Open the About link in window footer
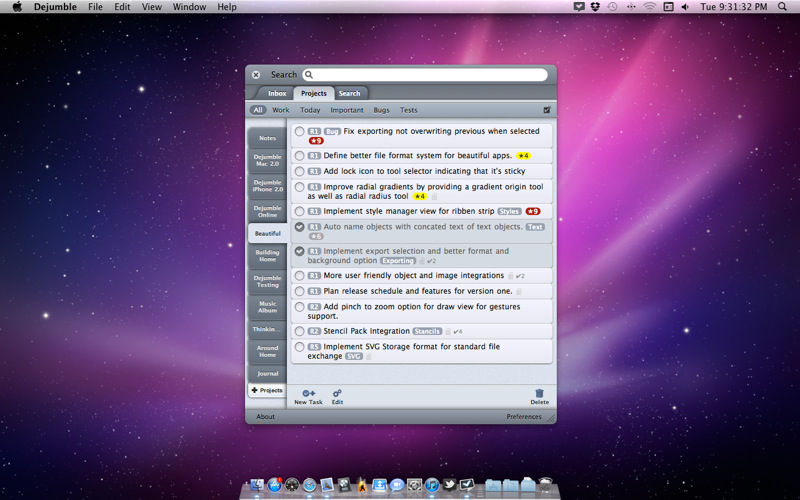This screenshot has width=800, height=500. click(265, 417)
